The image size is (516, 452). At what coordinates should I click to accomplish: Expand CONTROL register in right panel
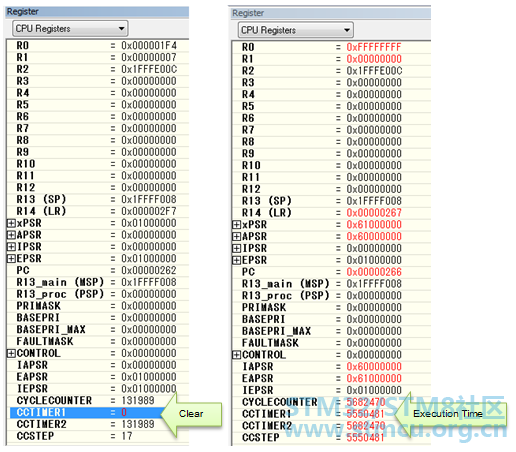tap(236, 355)
